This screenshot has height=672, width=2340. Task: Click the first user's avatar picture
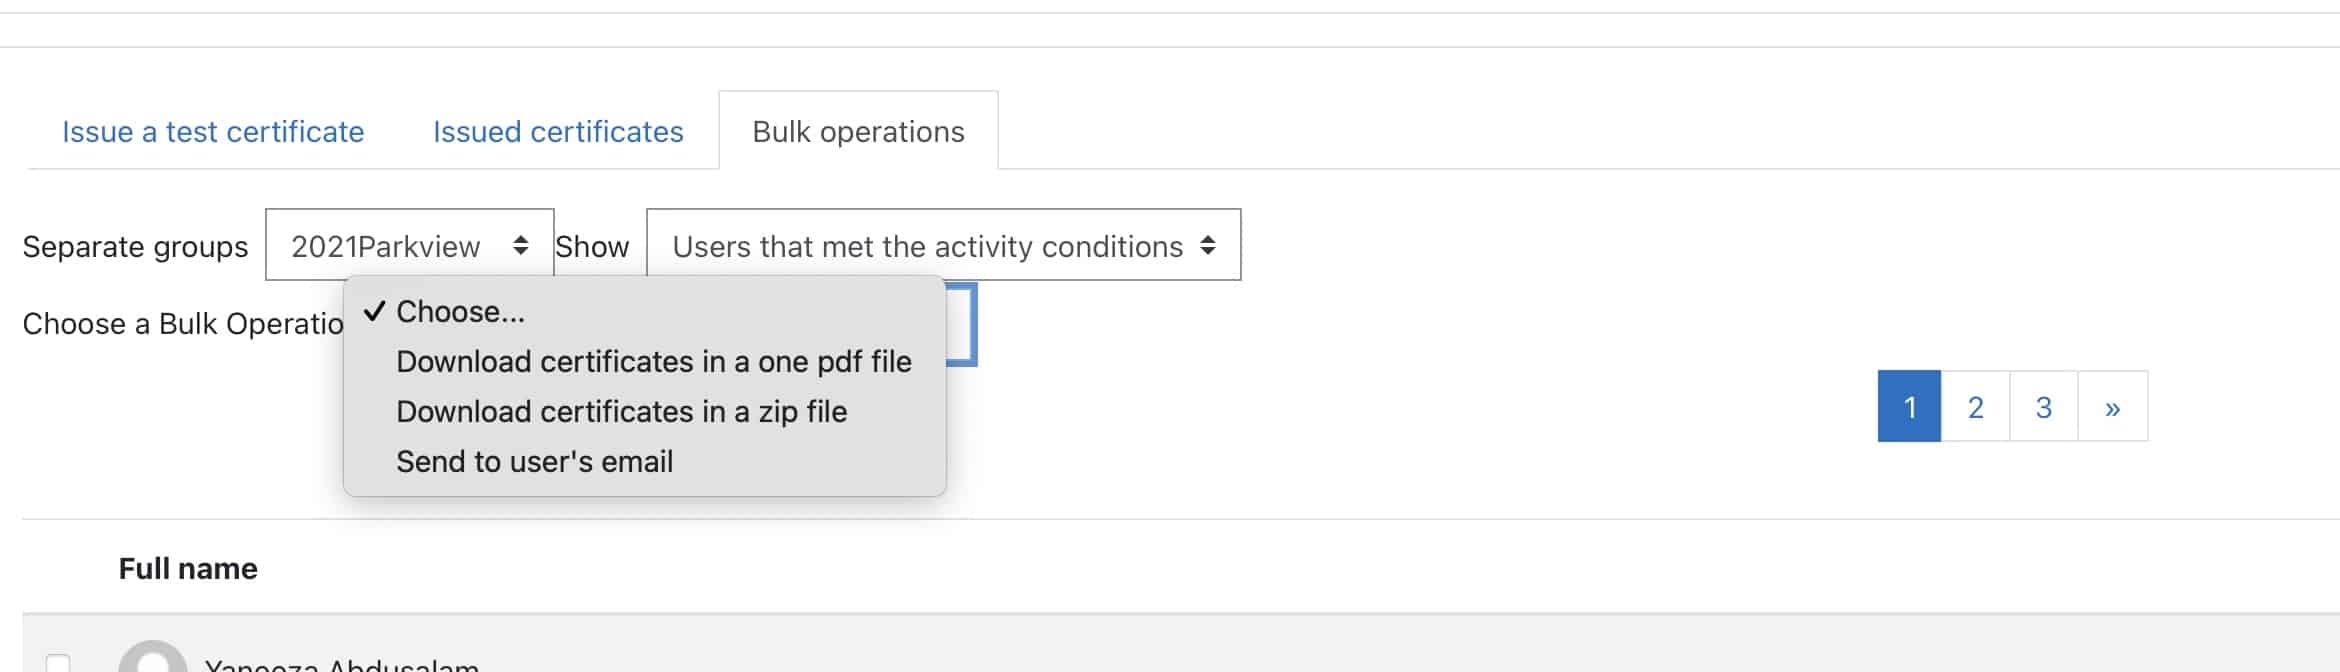[153, 659]
